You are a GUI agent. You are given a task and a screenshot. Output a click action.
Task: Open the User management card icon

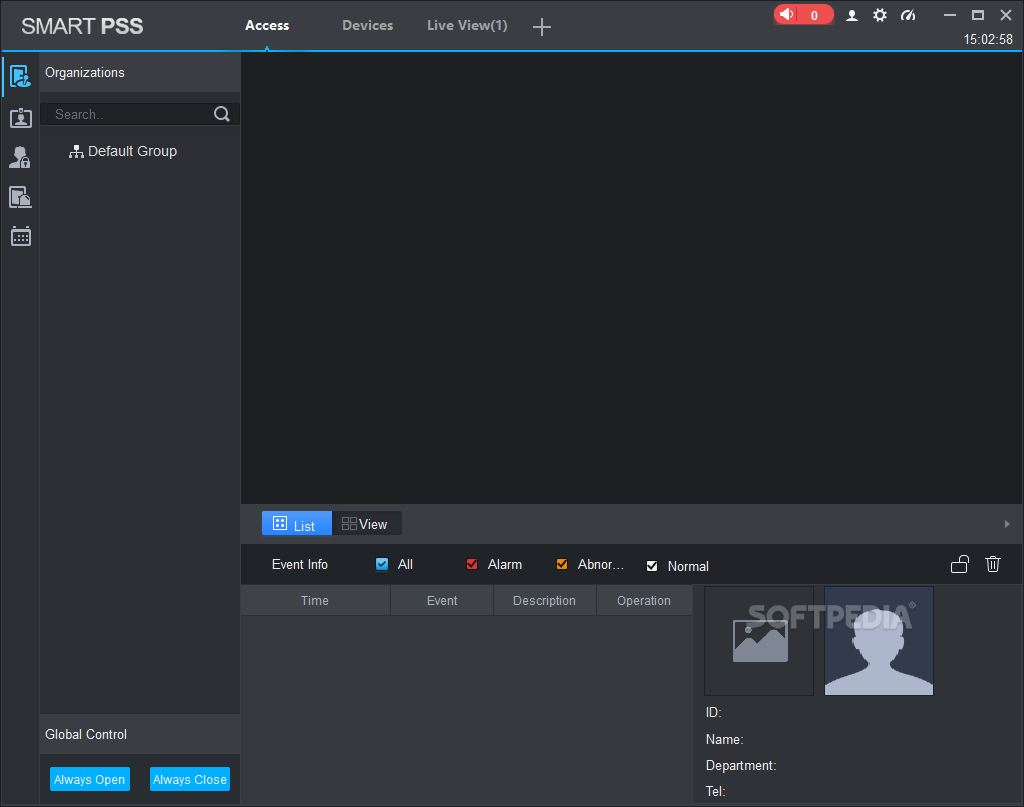[20, 118]
